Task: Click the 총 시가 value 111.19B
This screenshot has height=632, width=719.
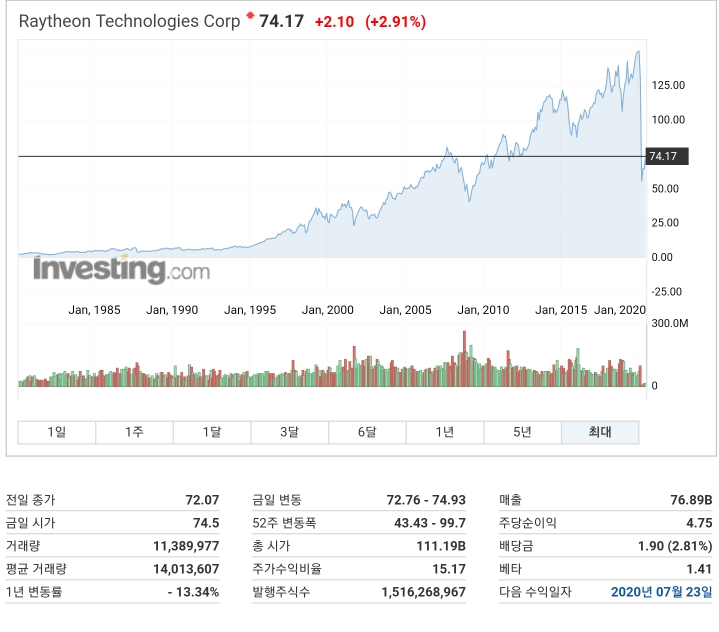Action: pyautogui.click(x=441, y=546)
